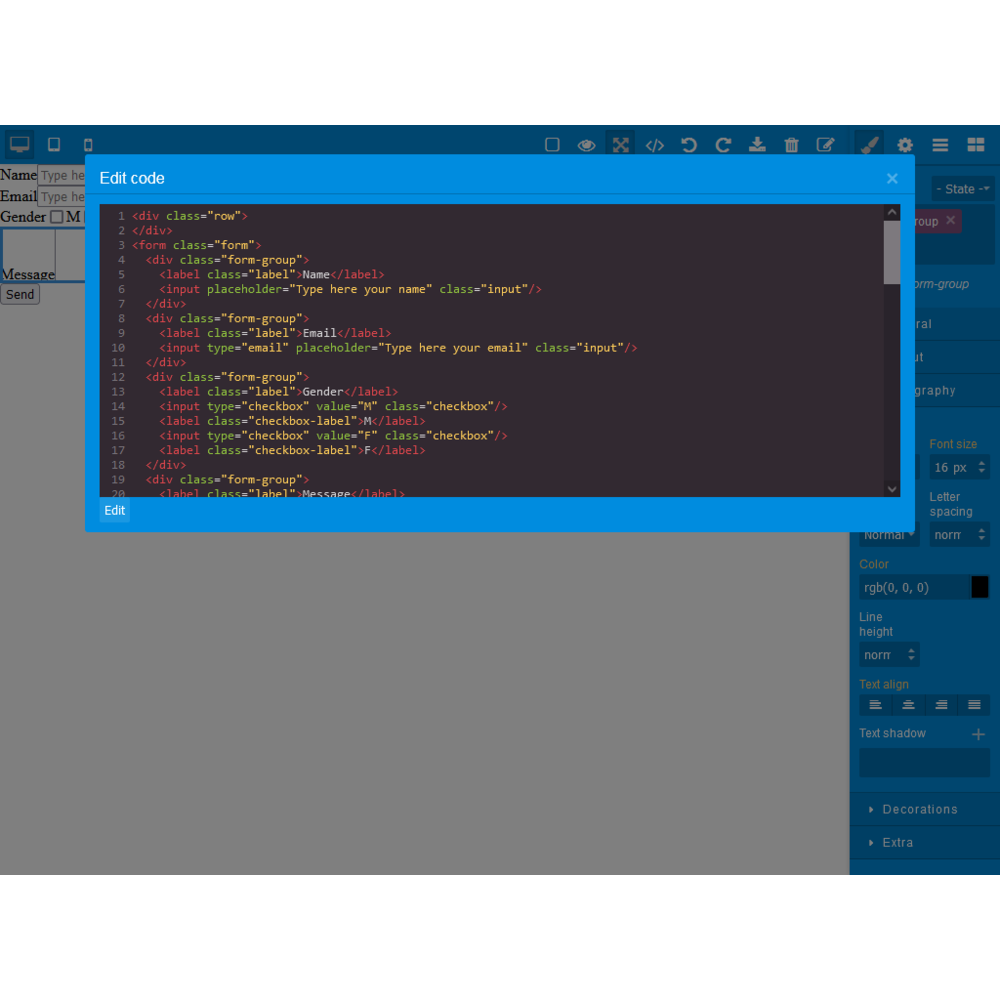1000x1000 pixels.
Task: Click the Edit button in dialog
Action: coord(115,510)
